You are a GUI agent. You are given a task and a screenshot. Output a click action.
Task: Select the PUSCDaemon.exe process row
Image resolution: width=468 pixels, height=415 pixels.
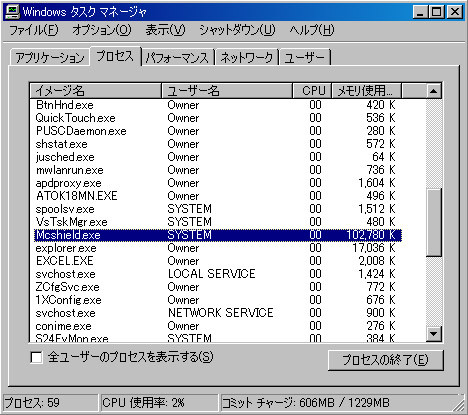[x=218, y=131]
